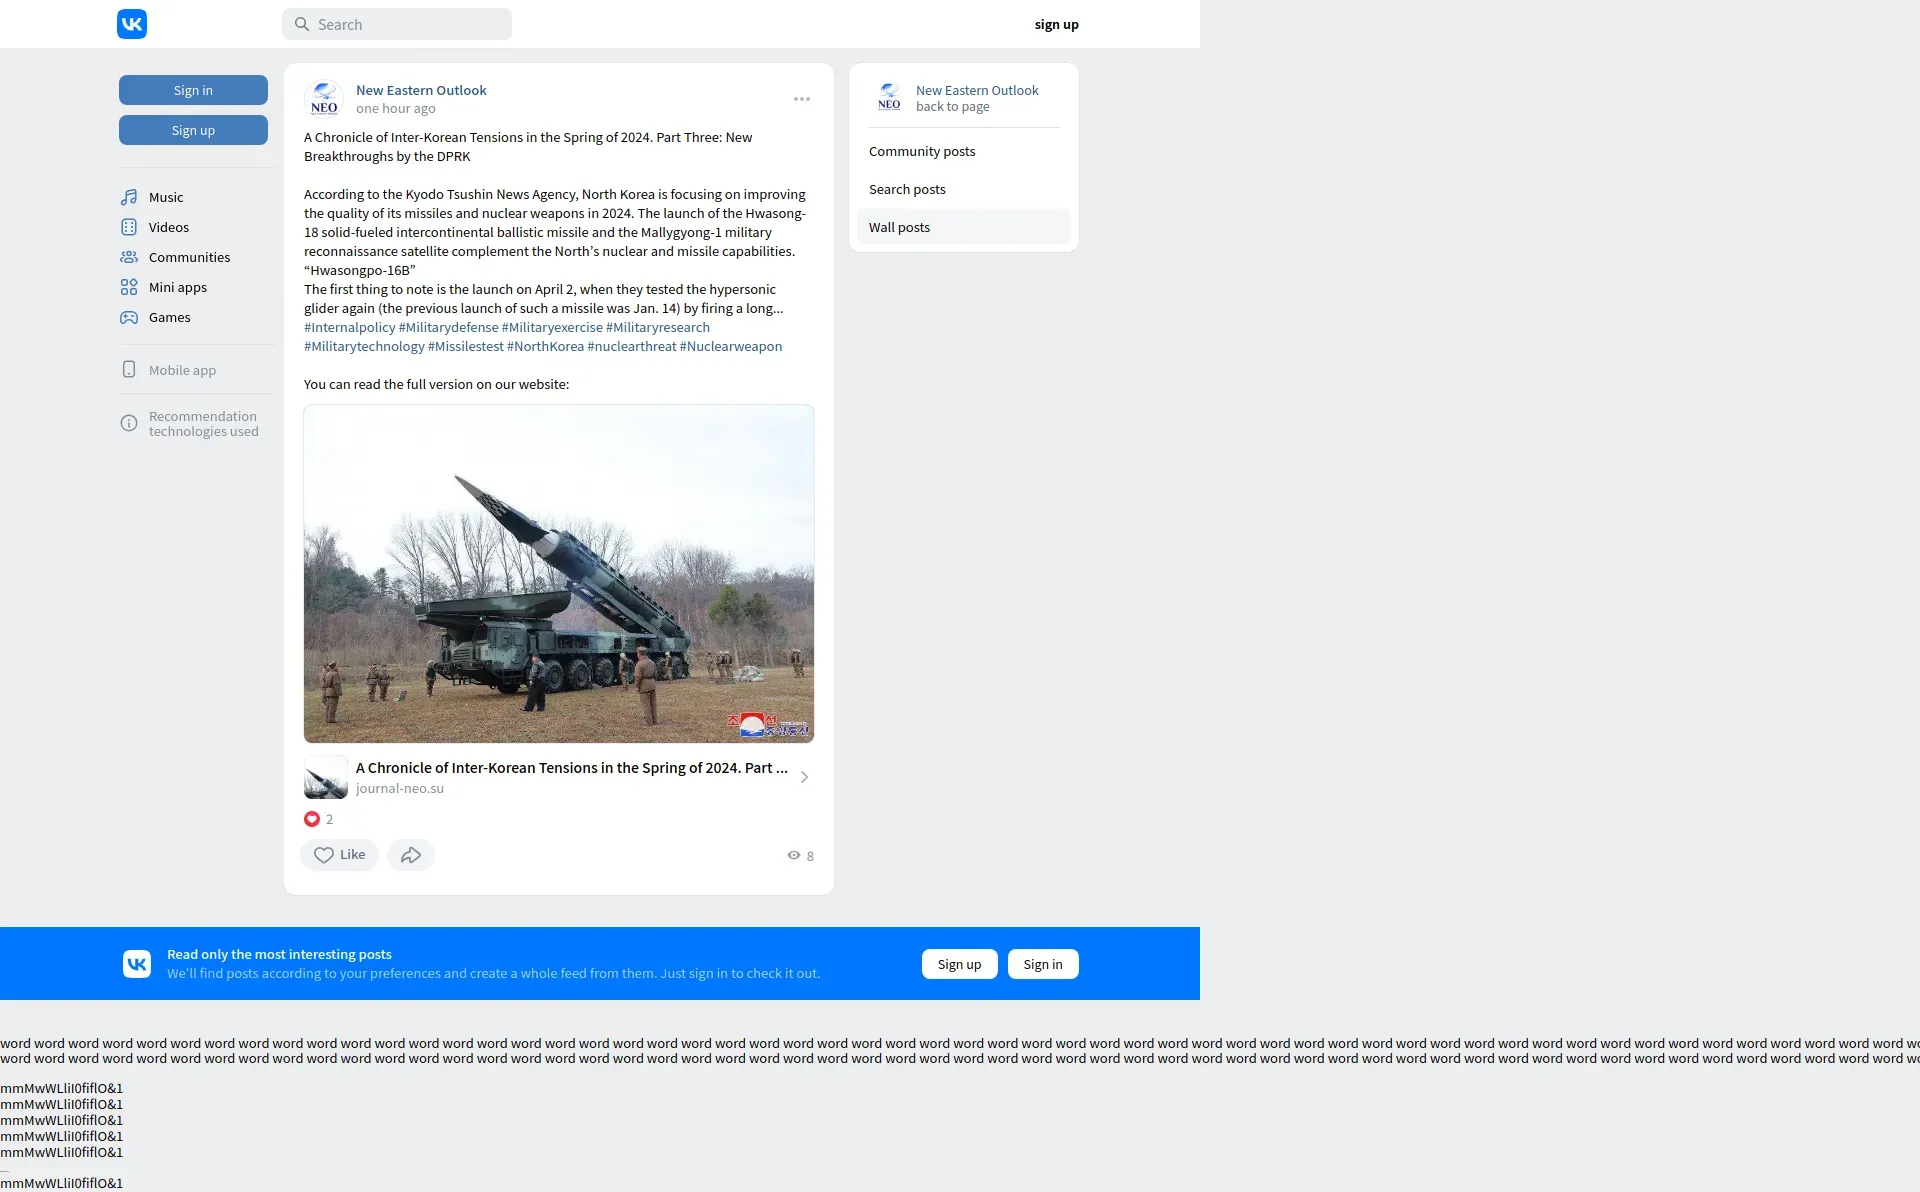Image resolution: width=1920 pixels, height=1192 pixels.
Task: Click the share arrow button
Action: (x=411, y=855)
